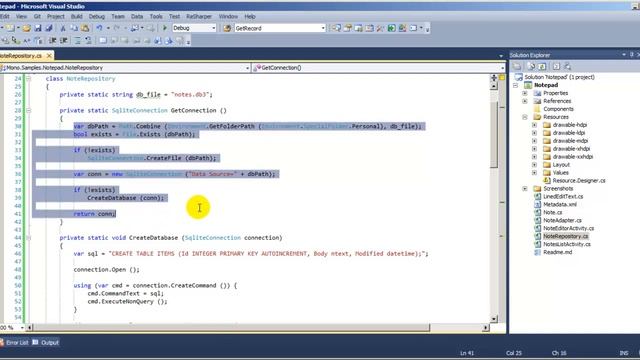640x360 pixels.
Task: Expand the Properties node in Solution Explorer
Action: pos(525,93)
